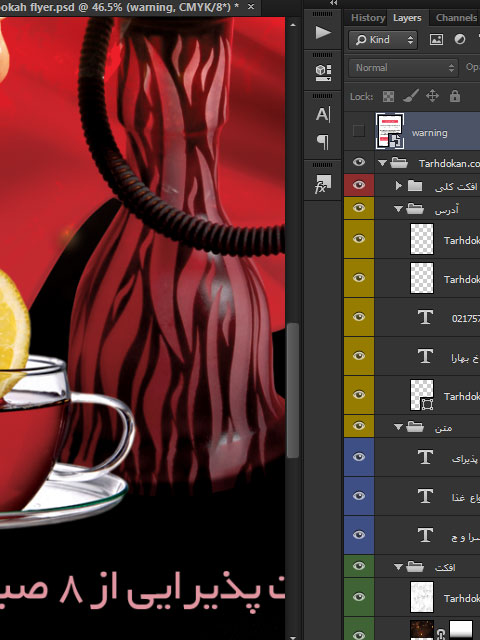Open the Paragraph panel icon
The width and height of the screenshot is (480, 640).
point(322,142)
